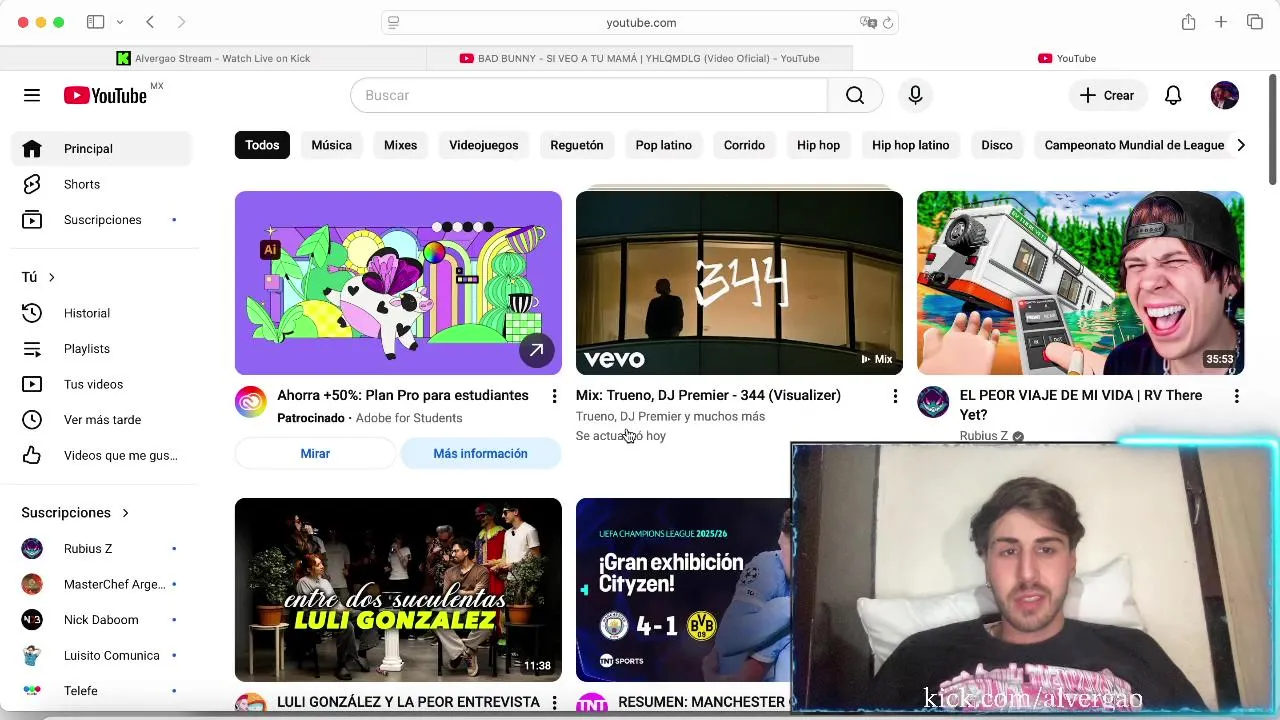Open the Safari sidebar dropdown chevron
This screenshot has height=720, width=1280.
click(x=120, y=22)
